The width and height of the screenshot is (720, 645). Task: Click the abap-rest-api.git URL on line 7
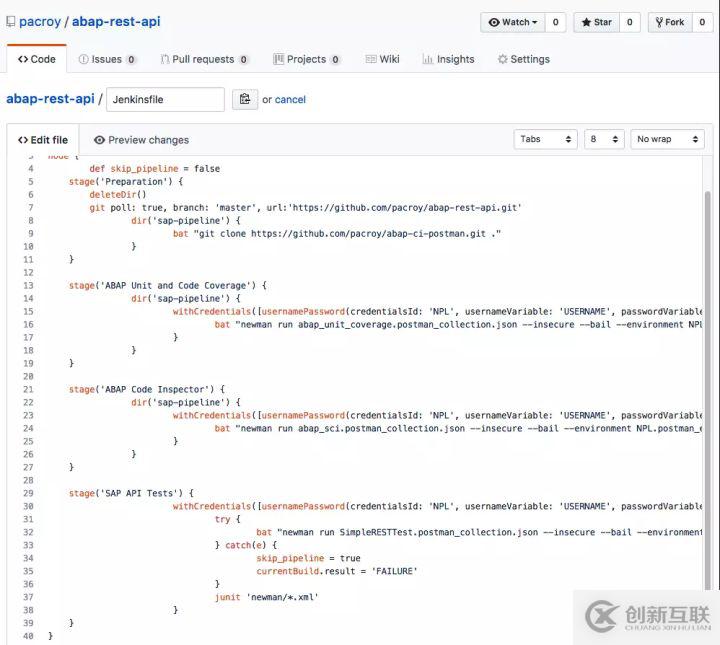pyautogui.click(x=407, y=208)
